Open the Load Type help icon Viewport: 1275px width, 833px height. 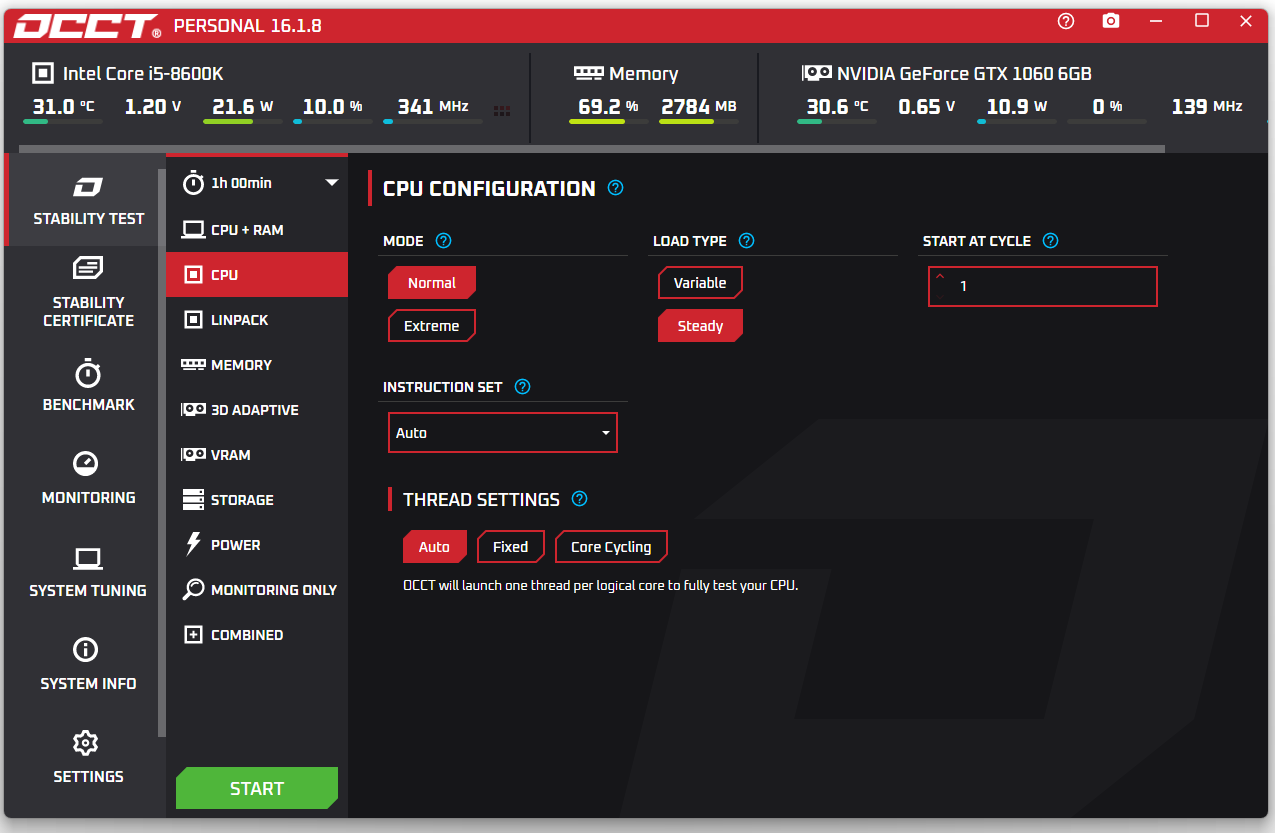click(746, 241)
